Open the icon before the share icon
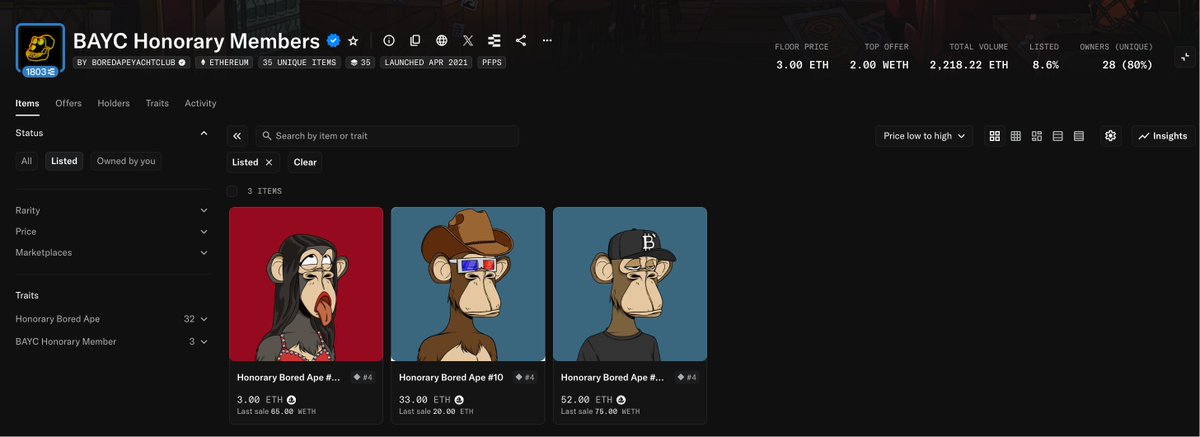 click(494, 41)
